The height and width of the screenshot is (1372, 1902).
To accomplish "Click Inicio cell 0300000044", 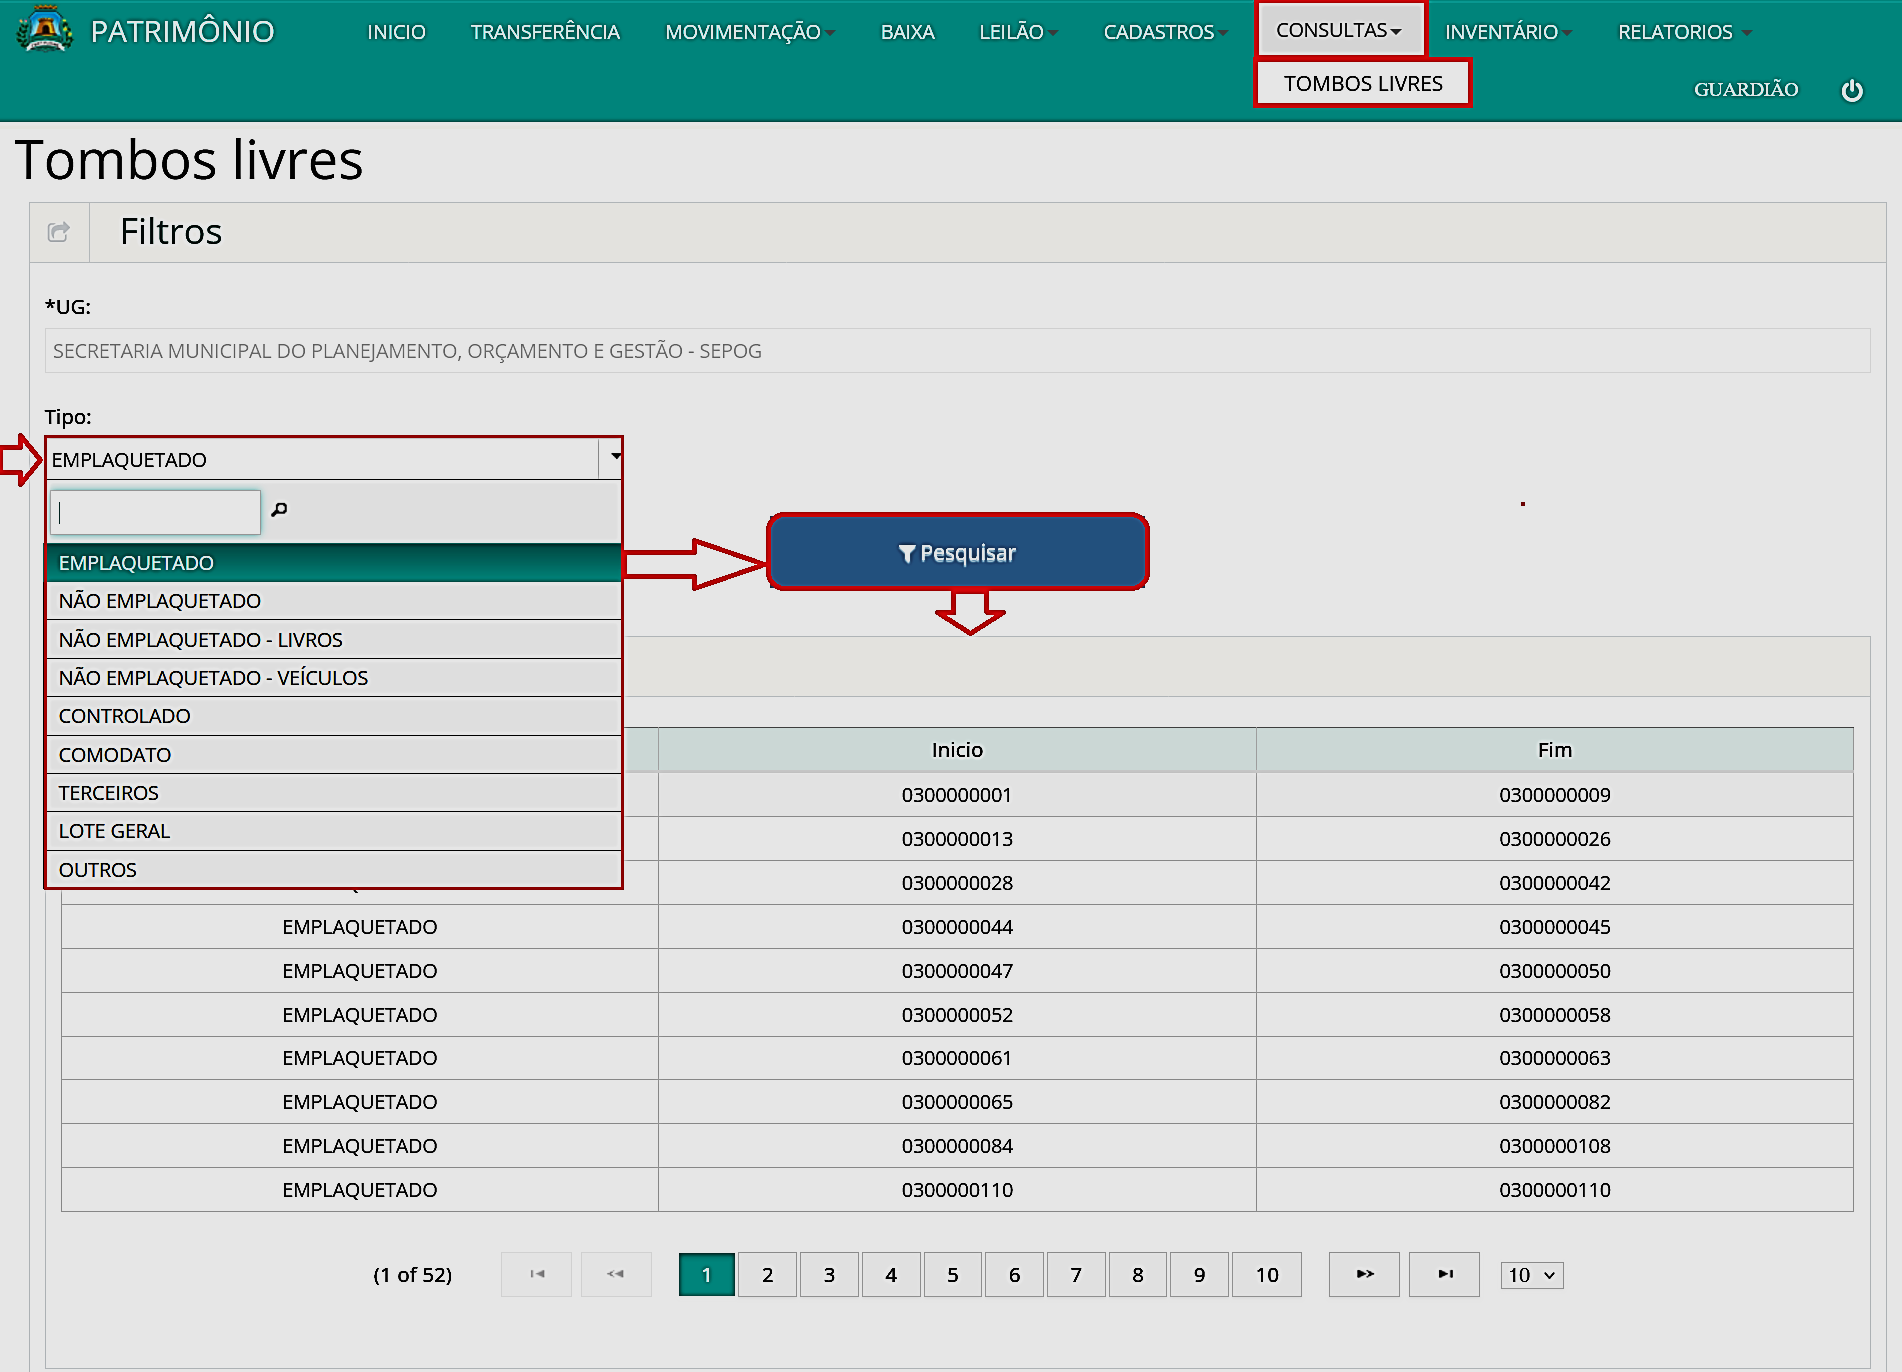I will pos(957,927).
